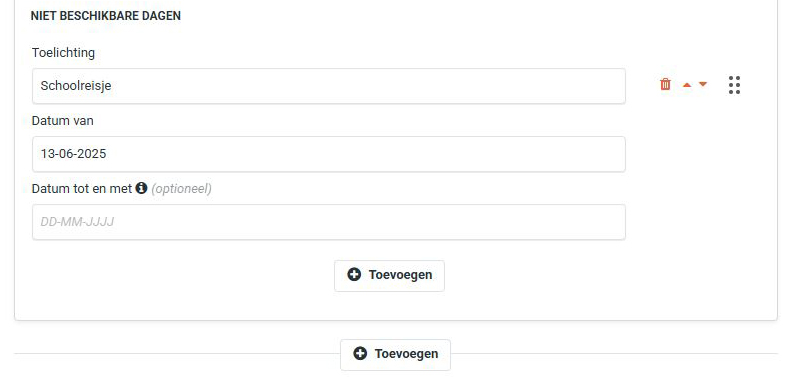Screen dimensions: 793x385
Task: Click the empty Datum tot en met field
Action: click(x=329, y=222)
